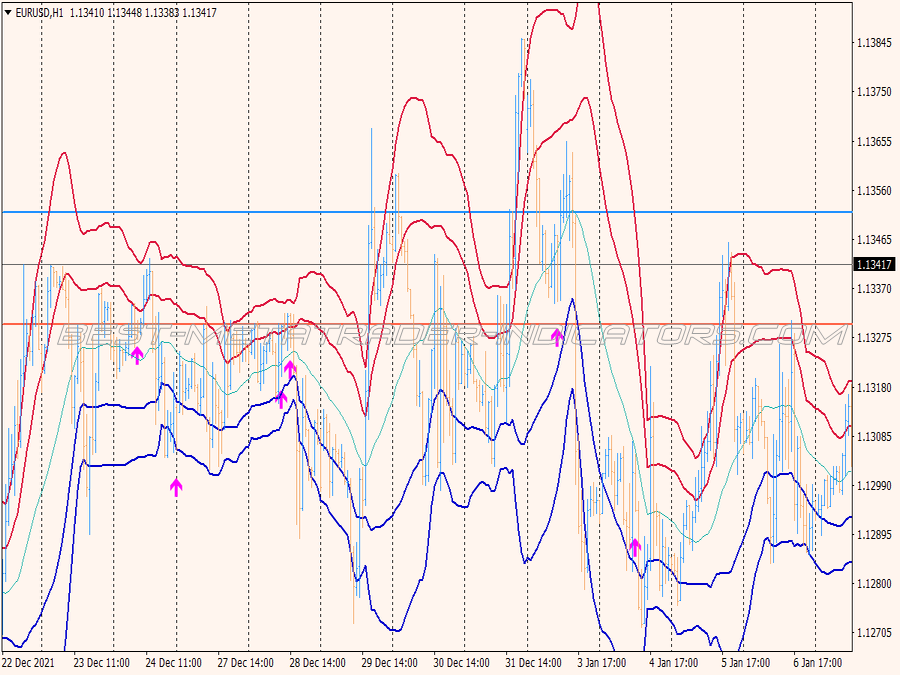Click price label 1.12705
This screenshot has height=675, width=900.
(874, 633)
